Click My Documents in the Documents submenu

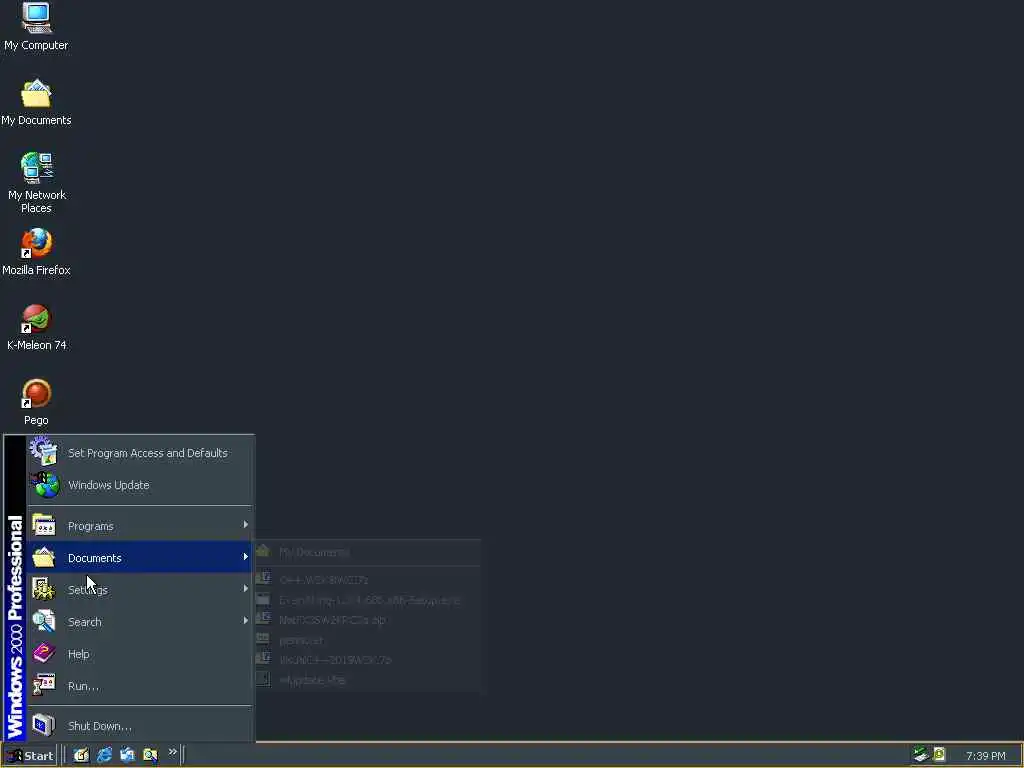pos(368,552)
